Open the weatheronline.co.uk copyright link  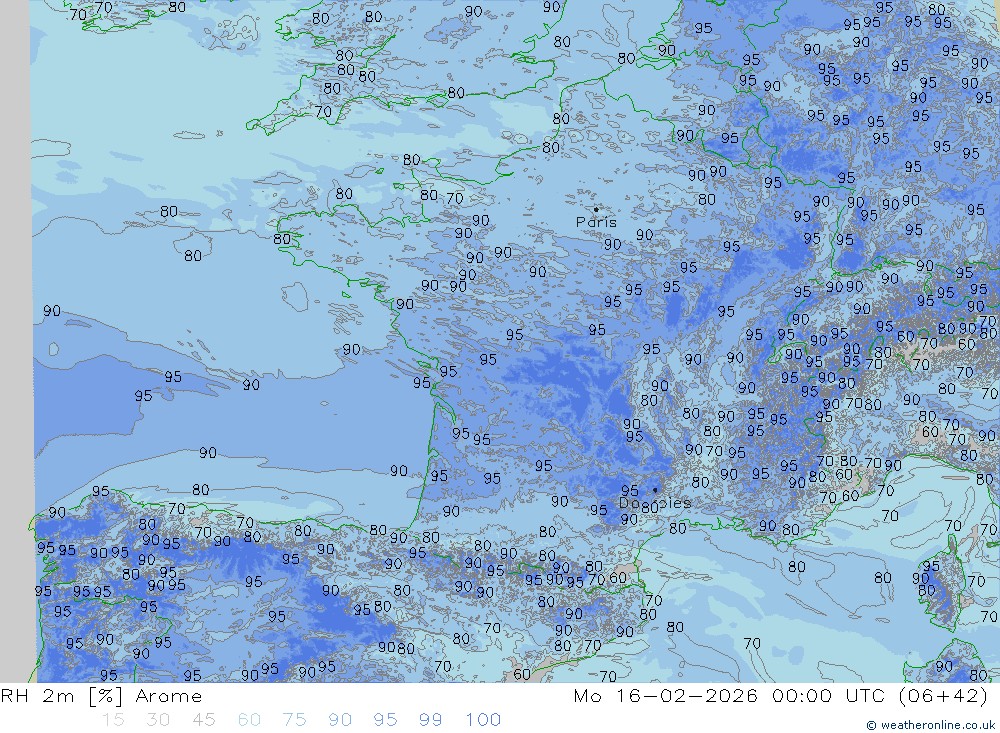(930, 725)
